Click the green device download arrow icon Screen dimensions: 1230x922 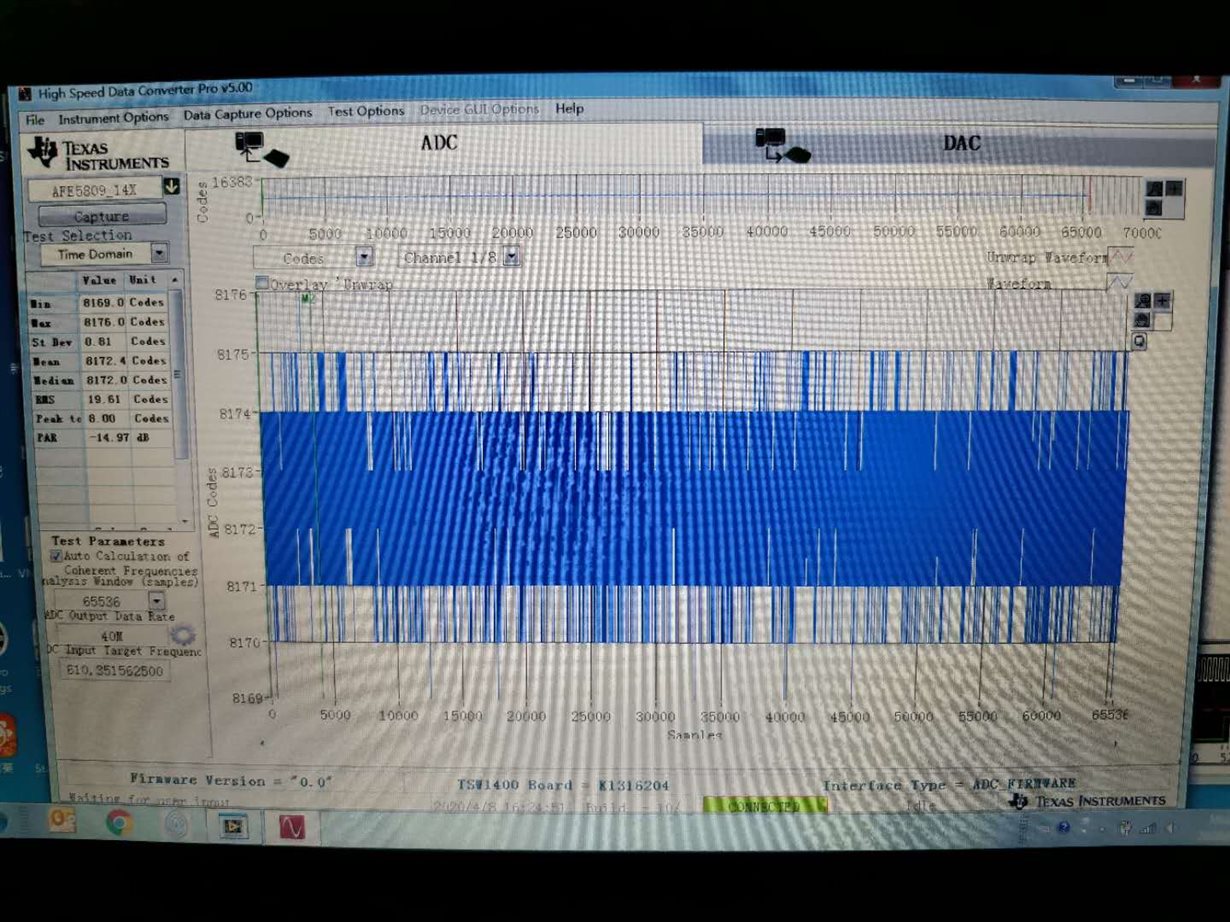coord(171,186)
